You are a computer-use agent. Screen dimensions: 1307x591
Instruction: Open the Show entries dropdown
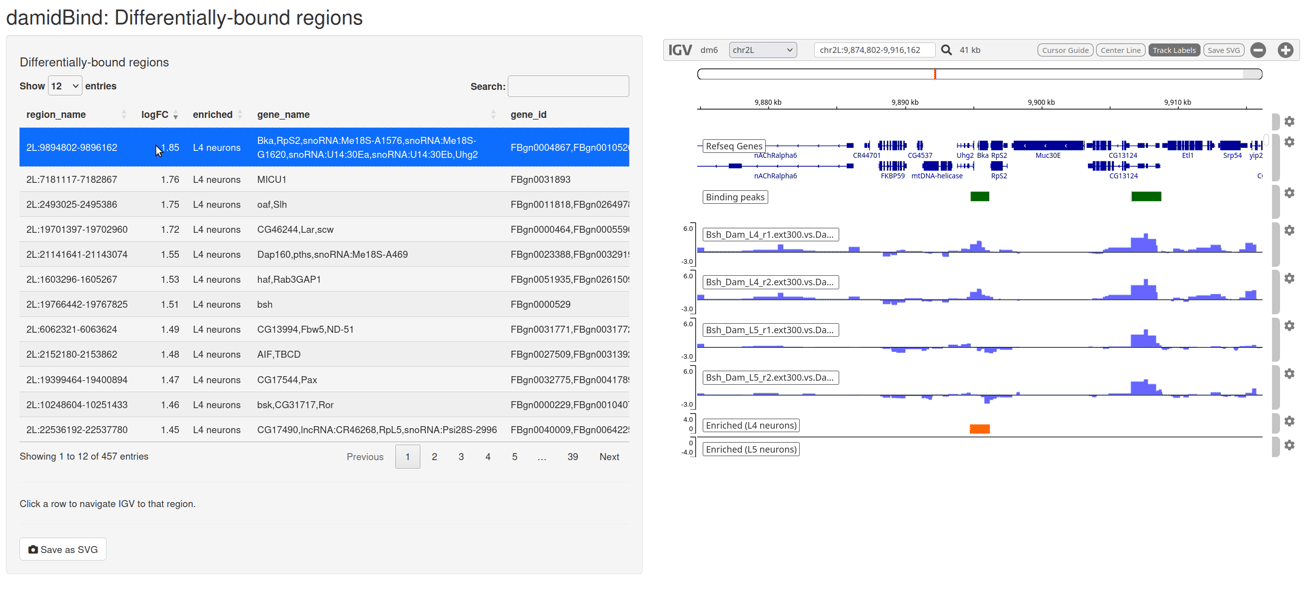click(64, 85)
